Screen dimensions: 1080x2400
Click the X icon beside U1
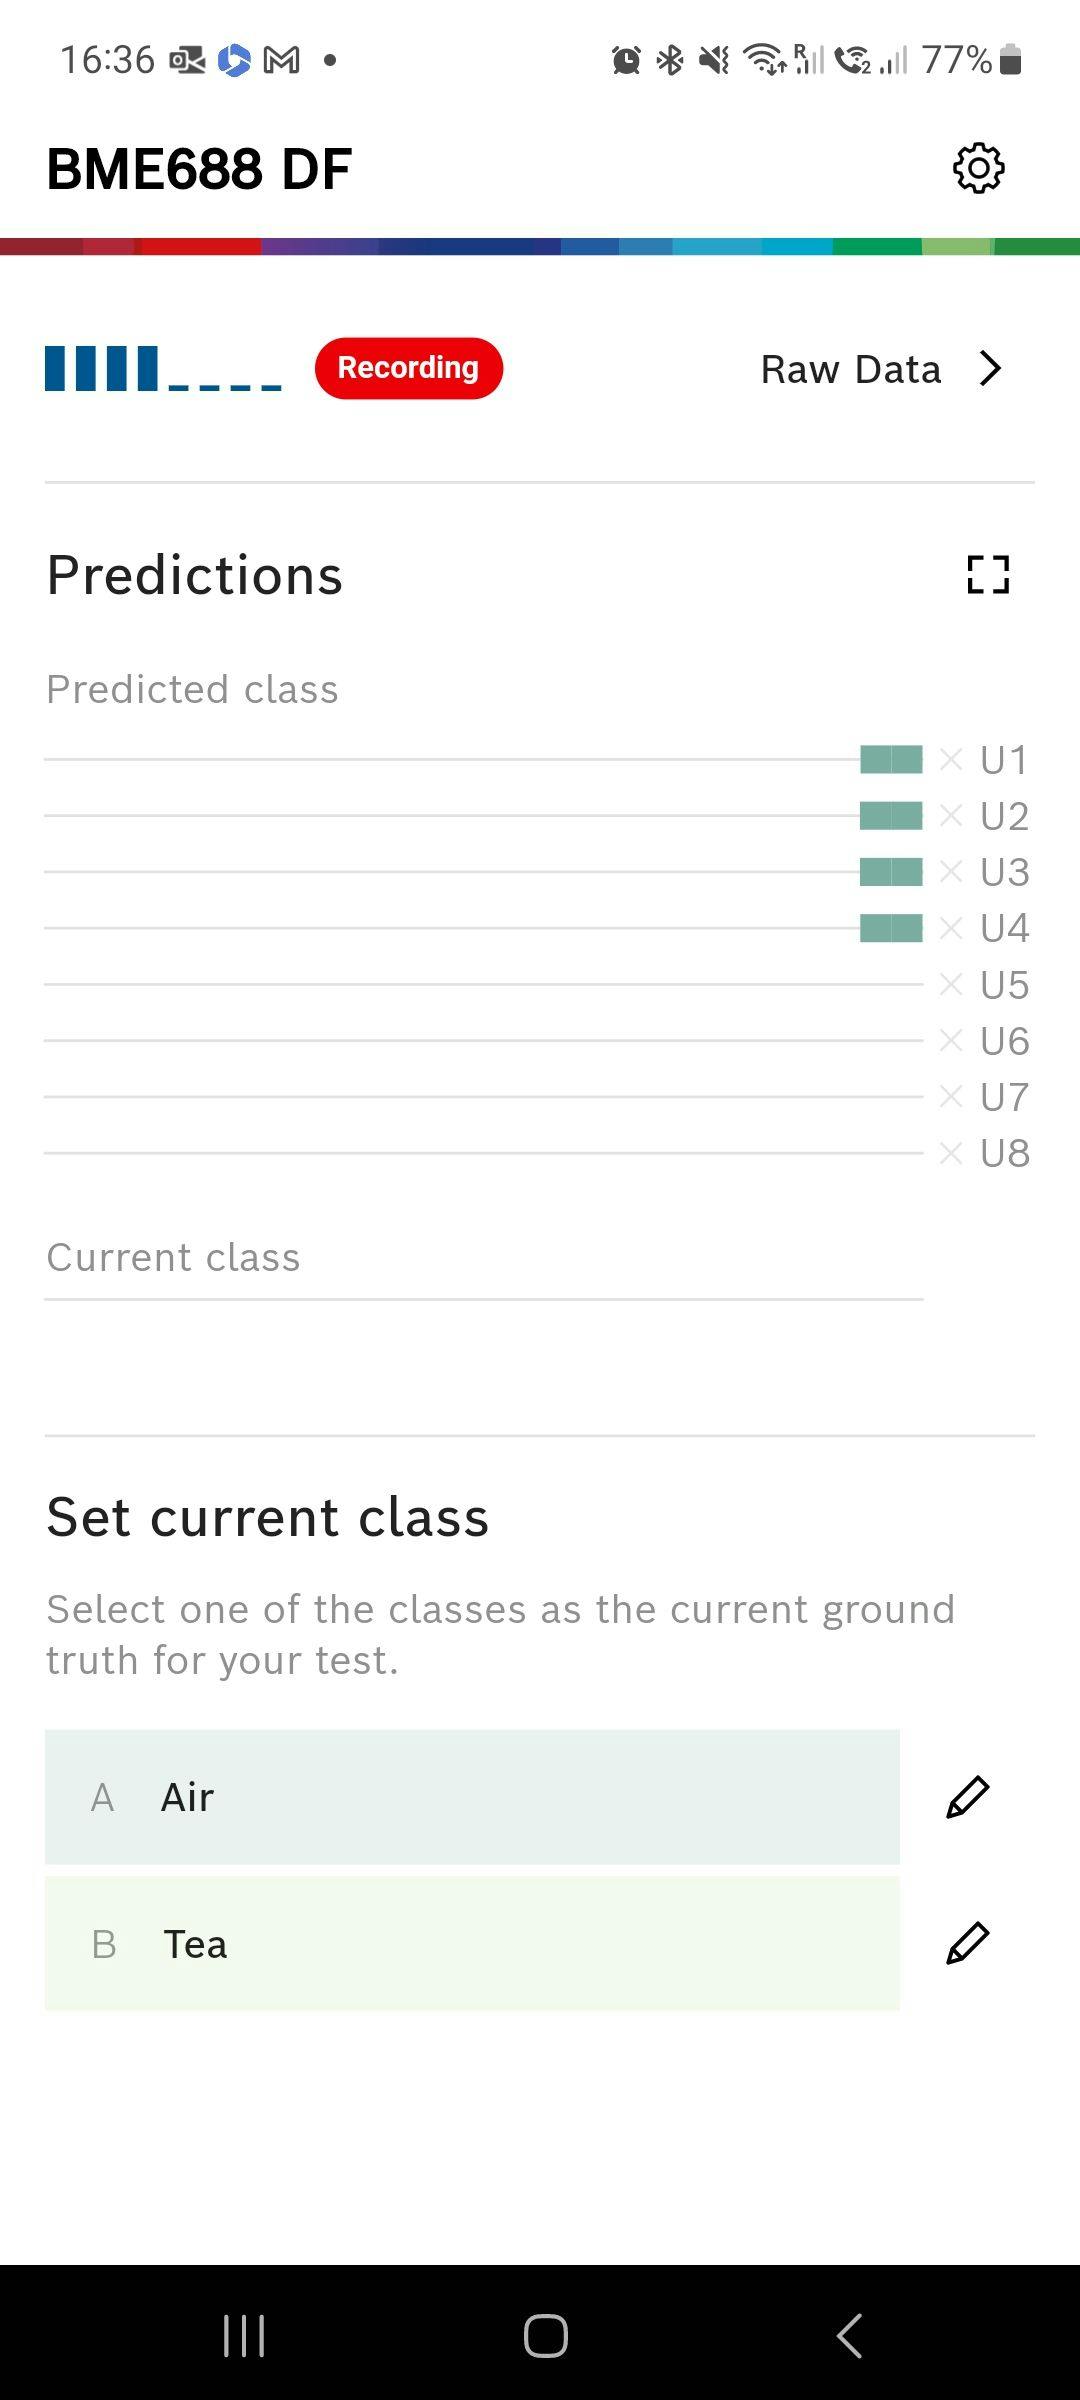pyautogui.click(x=951, y=760)
